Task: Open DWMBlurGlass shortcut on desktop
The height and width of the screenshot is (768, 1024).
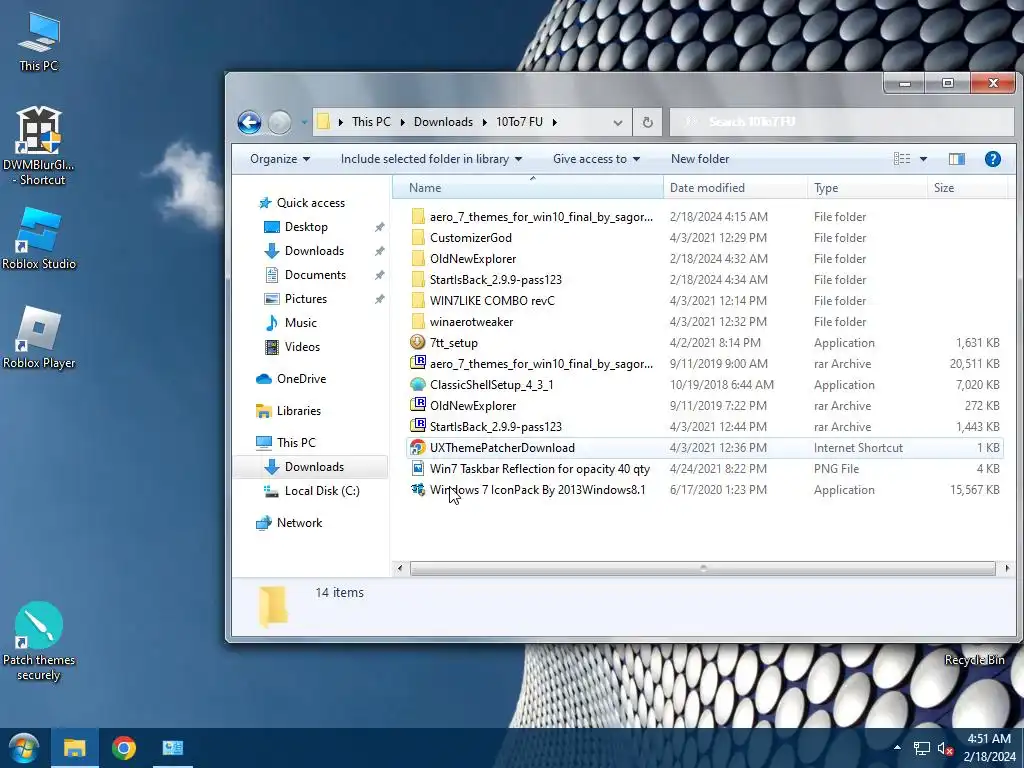Action: pos(39,145)
